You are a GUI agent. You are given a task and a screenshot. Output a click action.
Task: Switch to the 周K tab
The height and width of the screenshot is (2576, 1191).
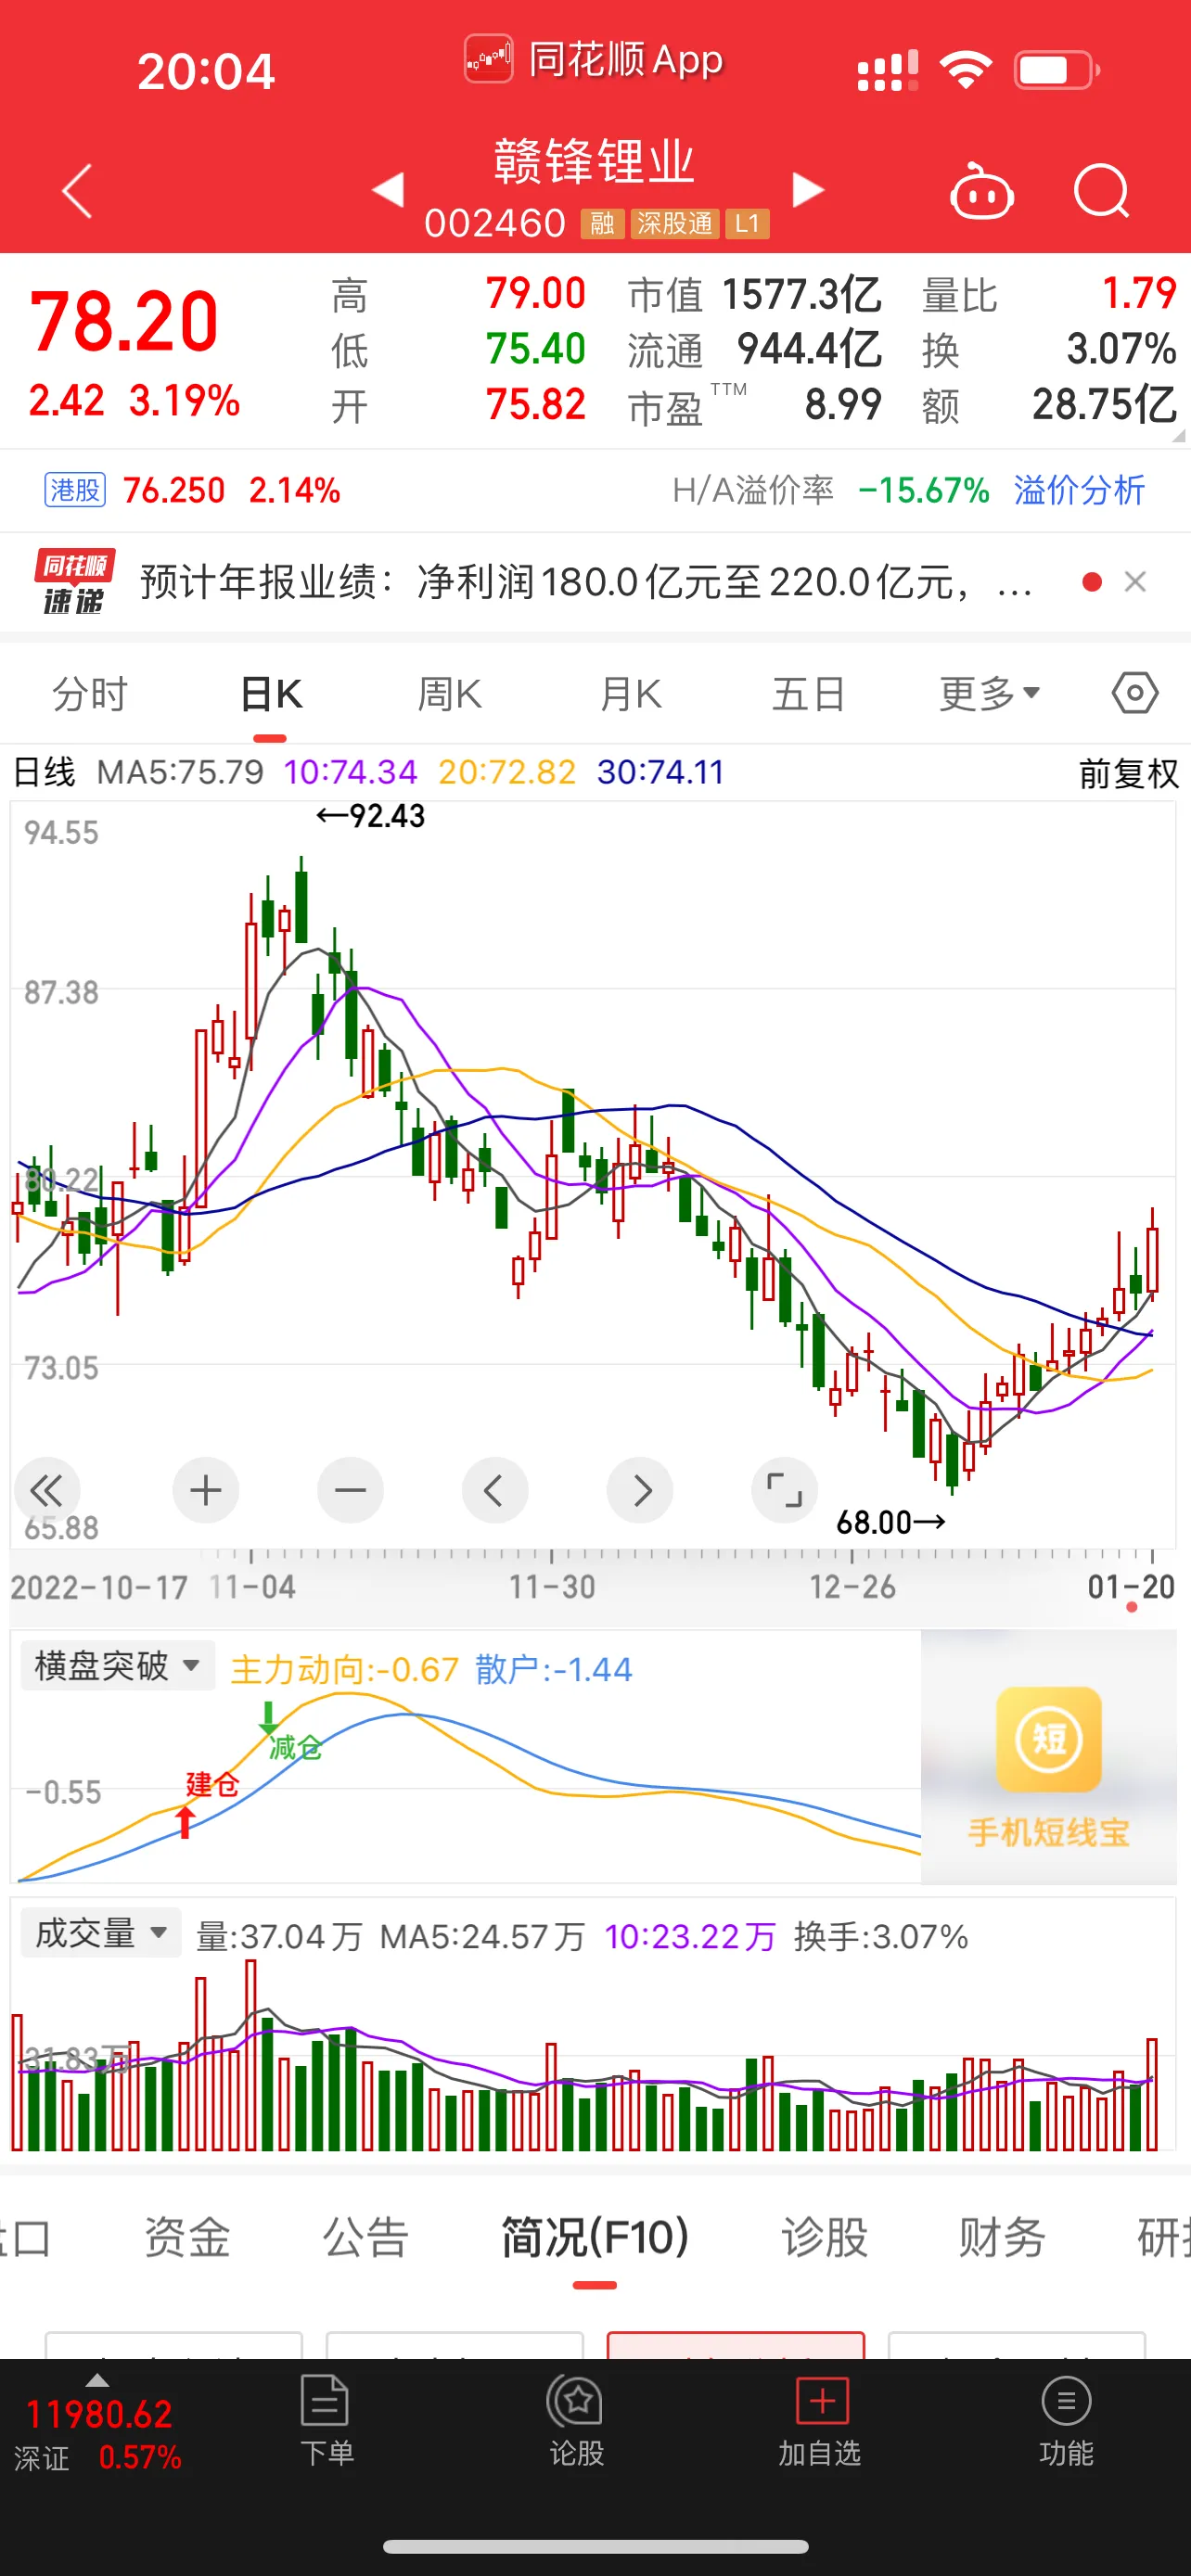(449, 693)
